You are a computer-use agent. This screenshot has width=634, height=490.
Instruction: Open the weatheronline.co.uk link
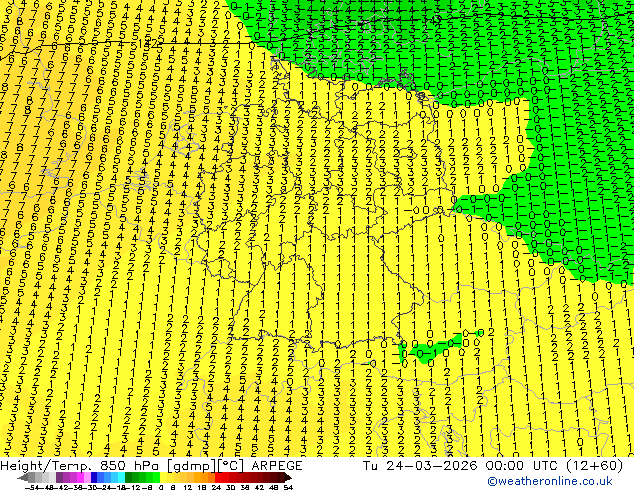550,481
